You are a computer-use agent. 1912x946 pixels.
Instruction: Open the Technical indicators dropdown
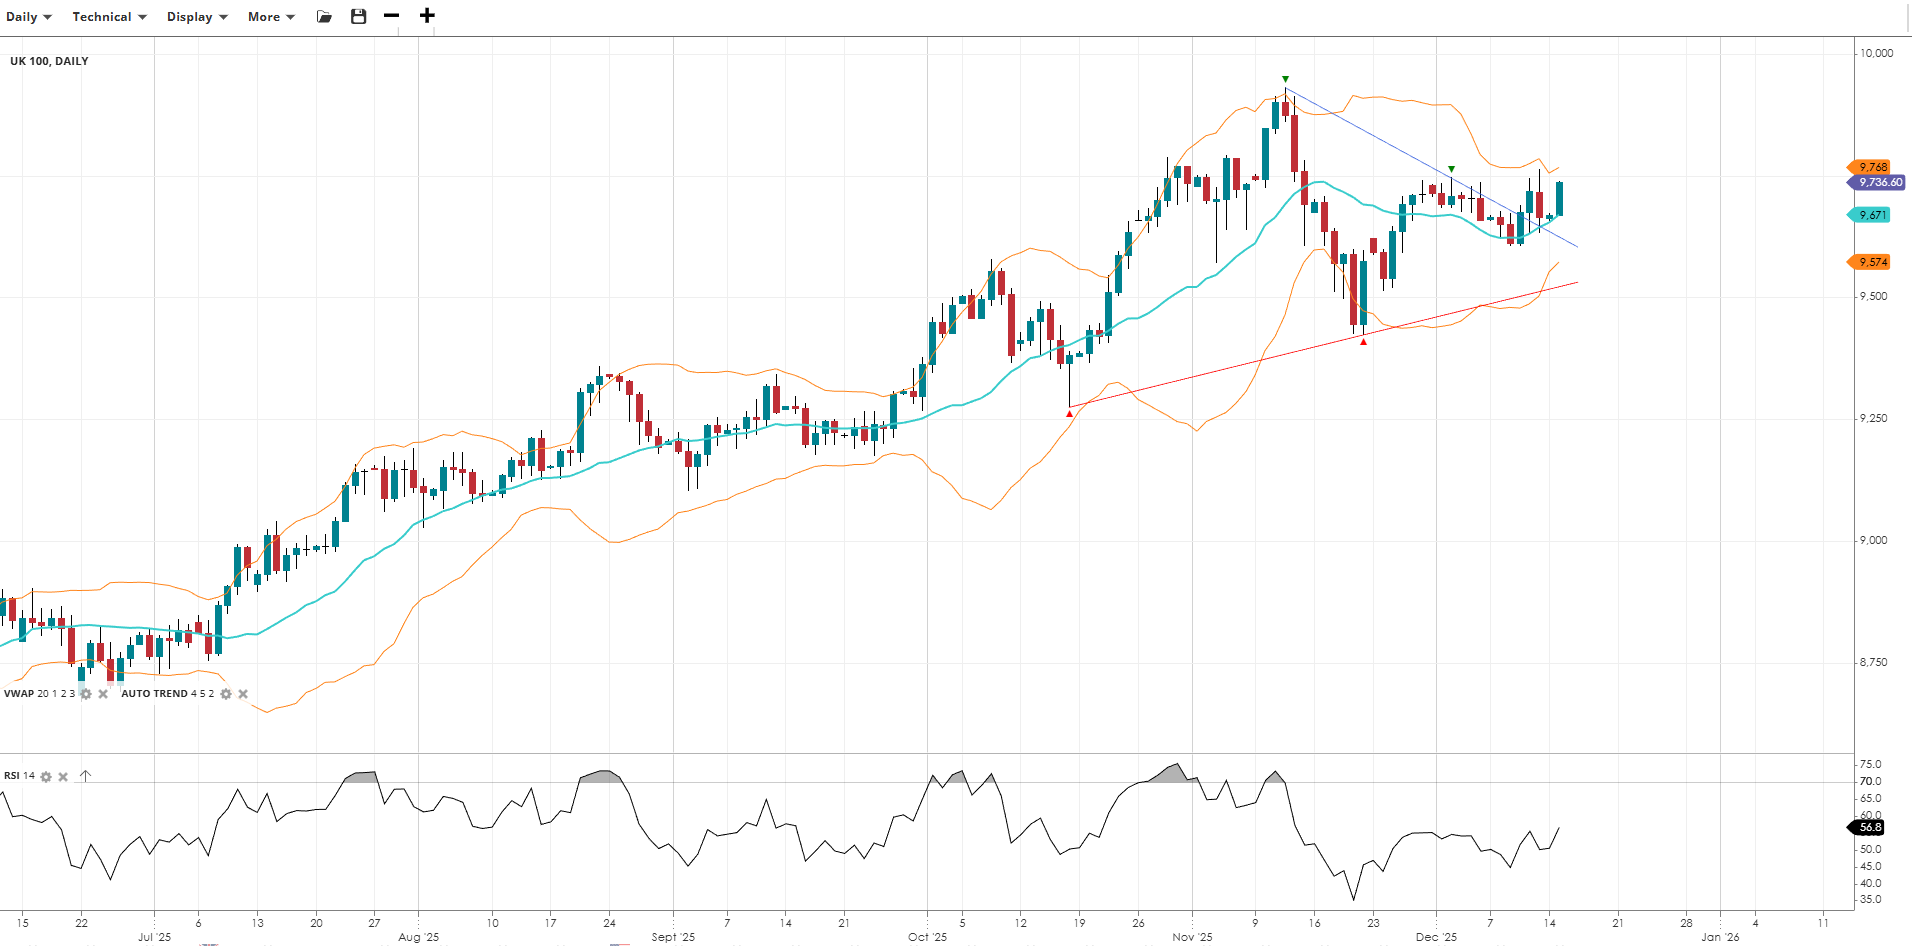109,17
